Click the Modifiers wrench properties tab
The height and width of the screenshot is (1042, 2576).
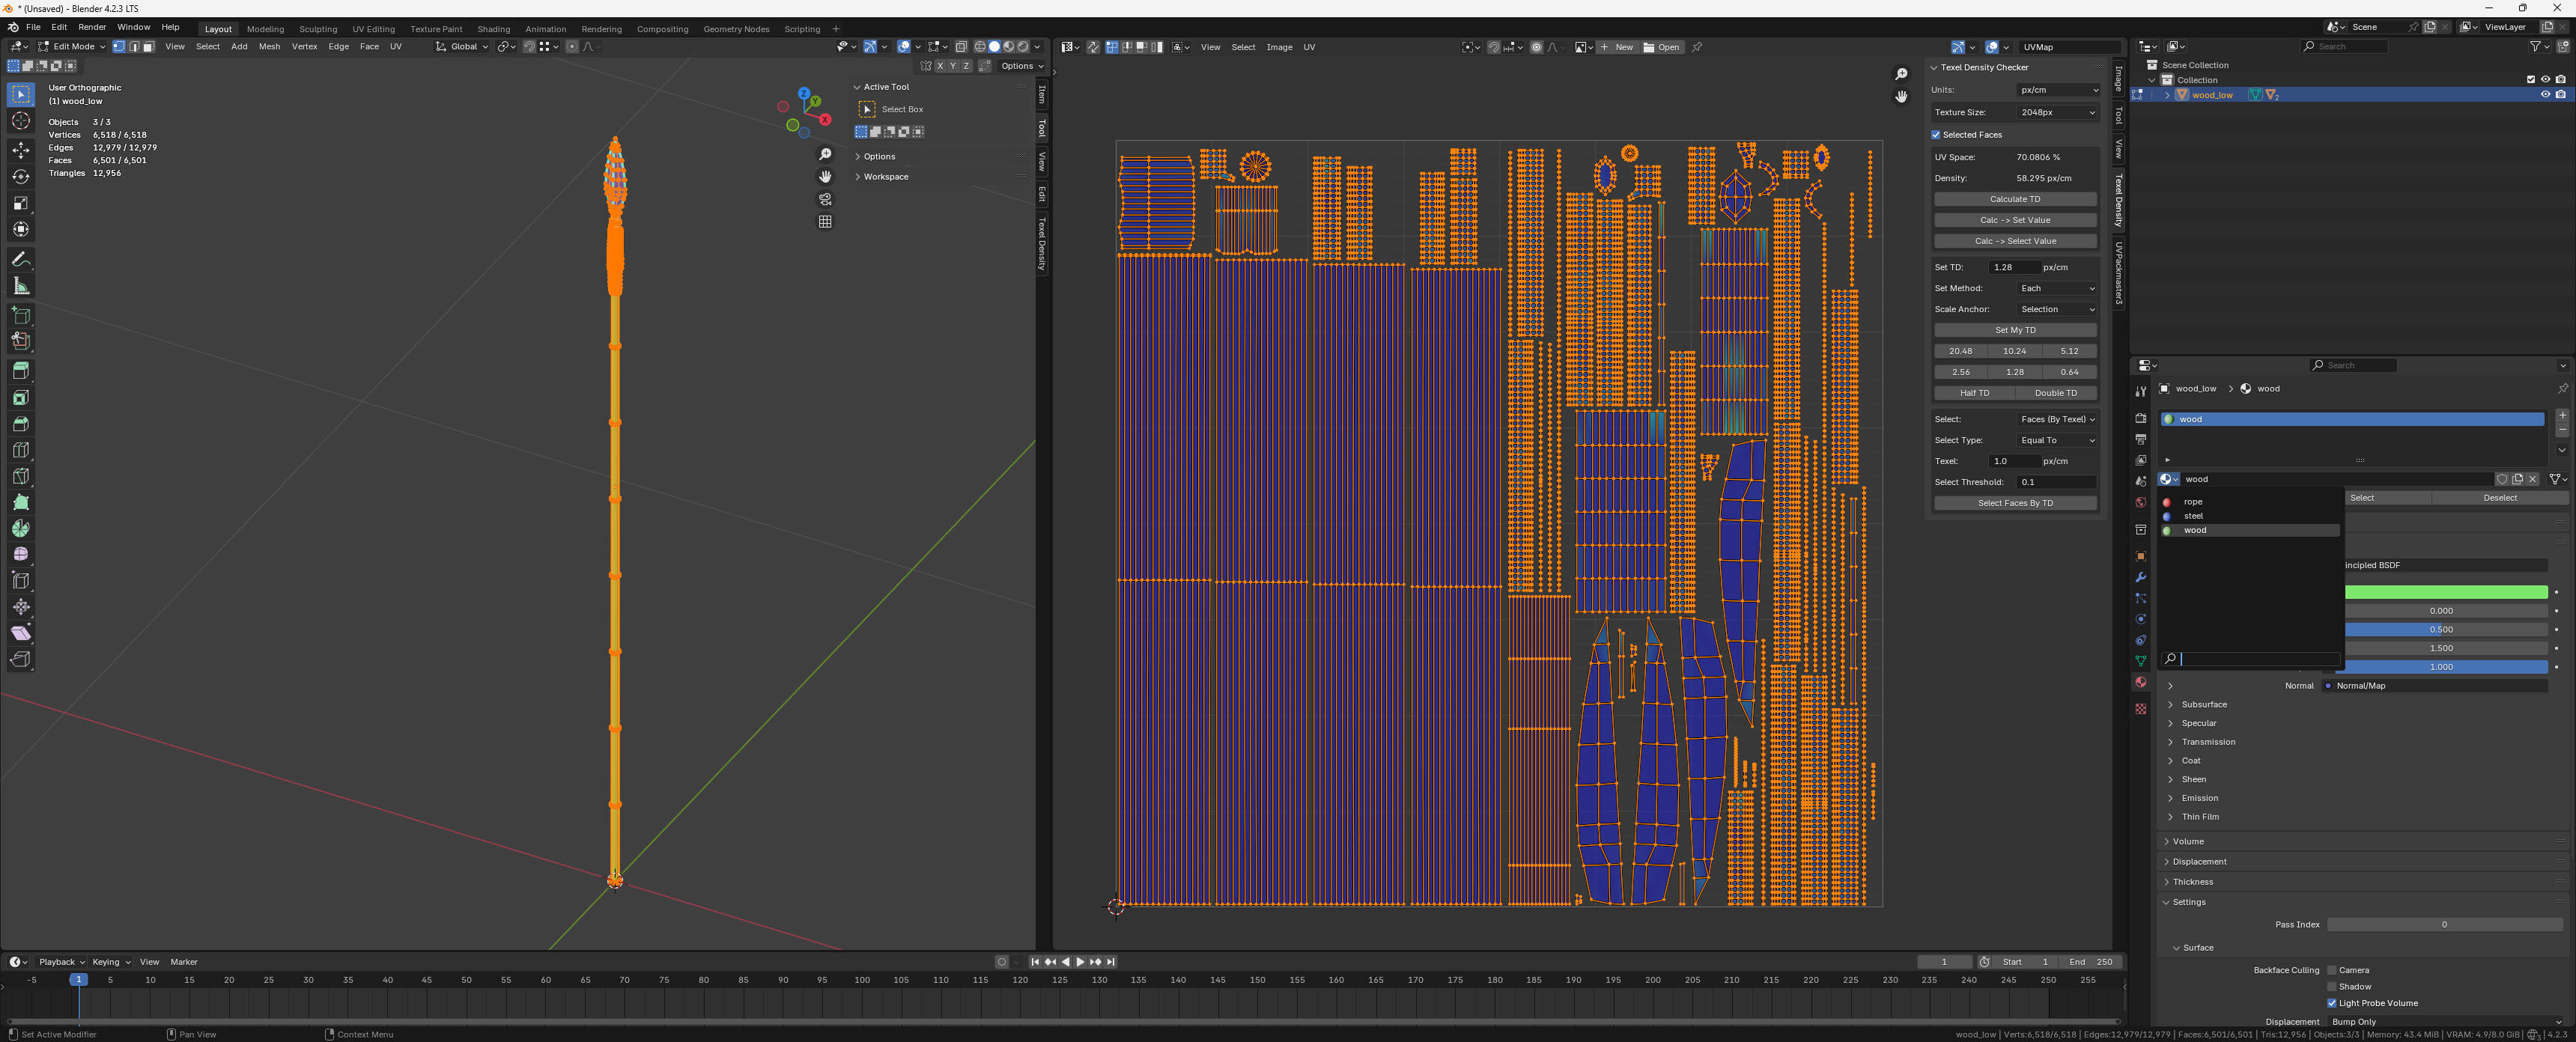coord(2140,577)
